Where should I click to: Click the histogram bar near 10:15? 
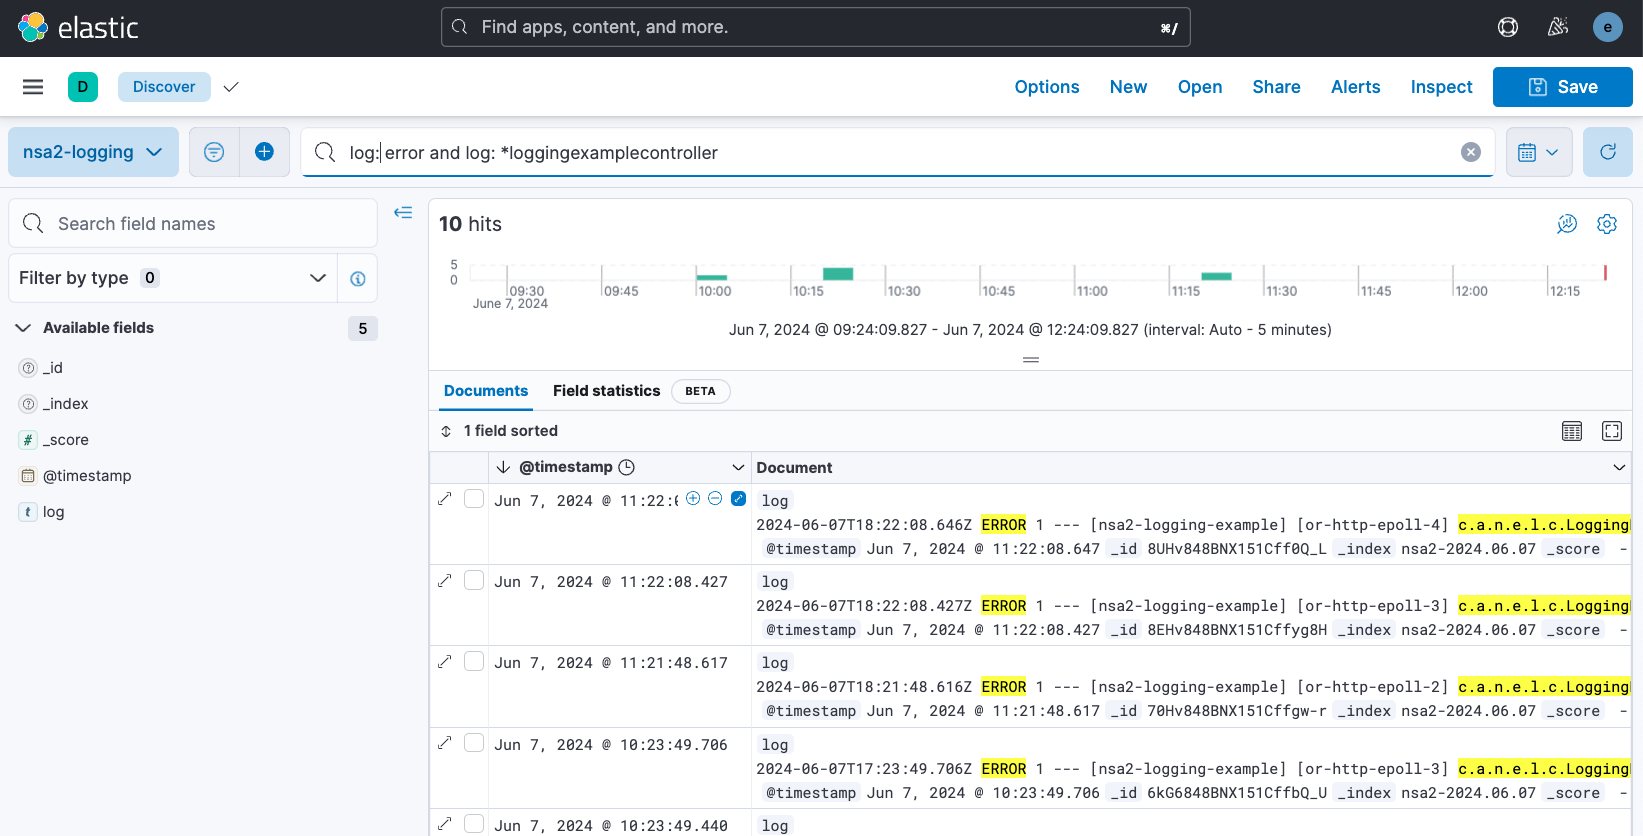coord(838,274)
